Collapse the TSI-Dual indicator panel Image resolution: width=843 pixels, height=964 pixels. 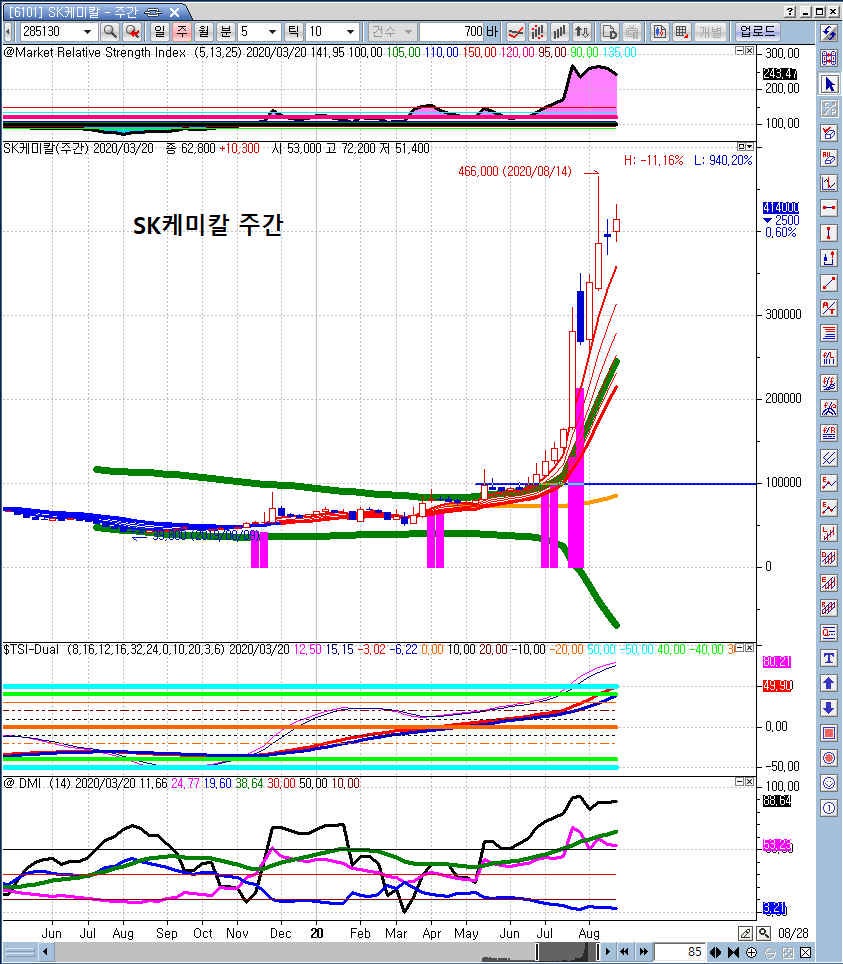[x=740, y=648]
